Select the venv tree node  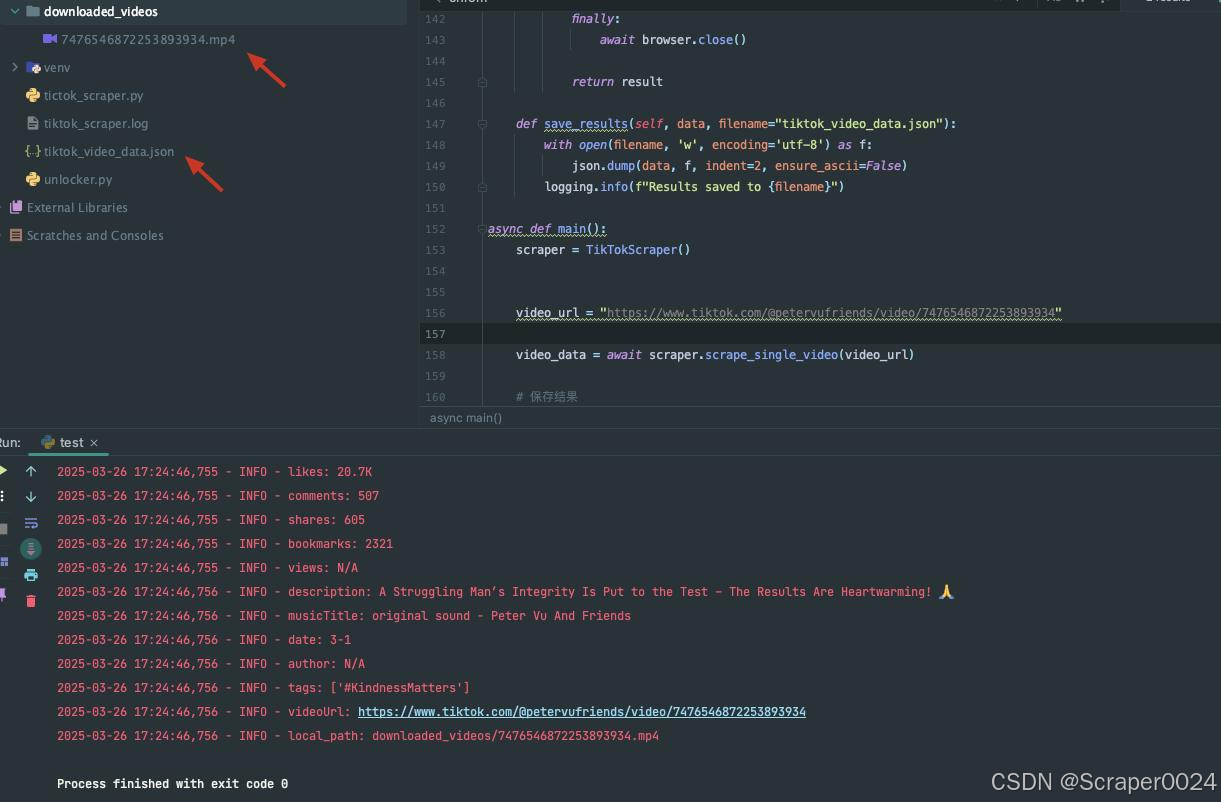[x=57, y=67]
